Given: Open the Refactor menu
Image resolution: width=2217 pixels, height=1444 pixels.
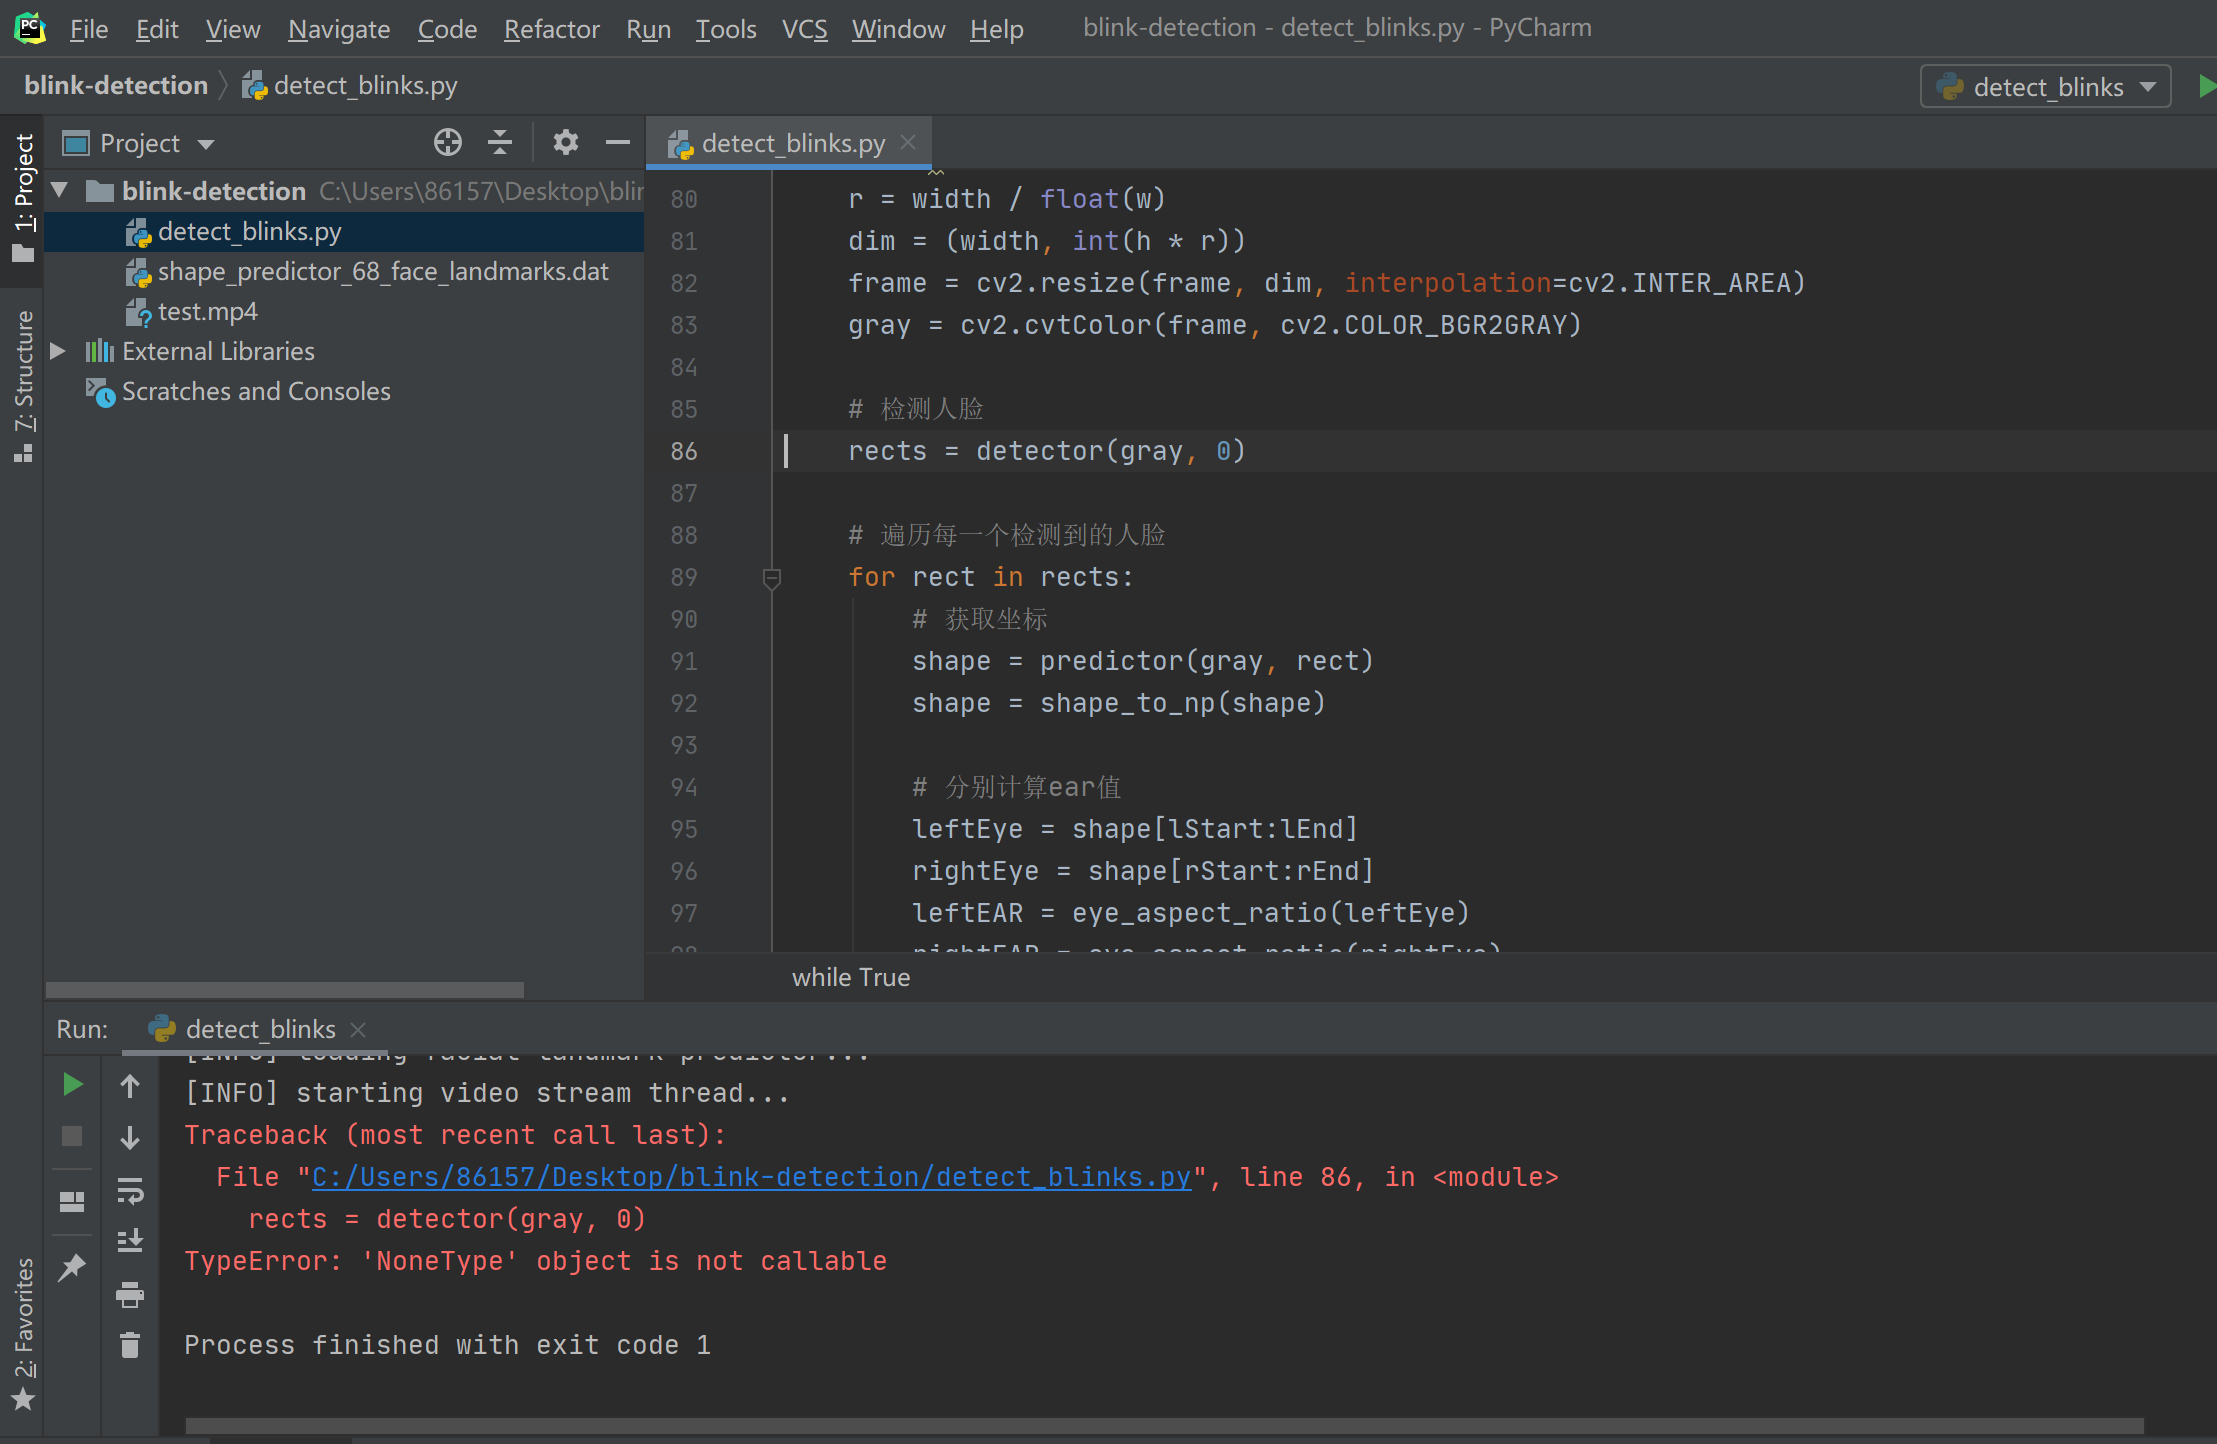Looking at the screenshot, I should coord(551,29).
